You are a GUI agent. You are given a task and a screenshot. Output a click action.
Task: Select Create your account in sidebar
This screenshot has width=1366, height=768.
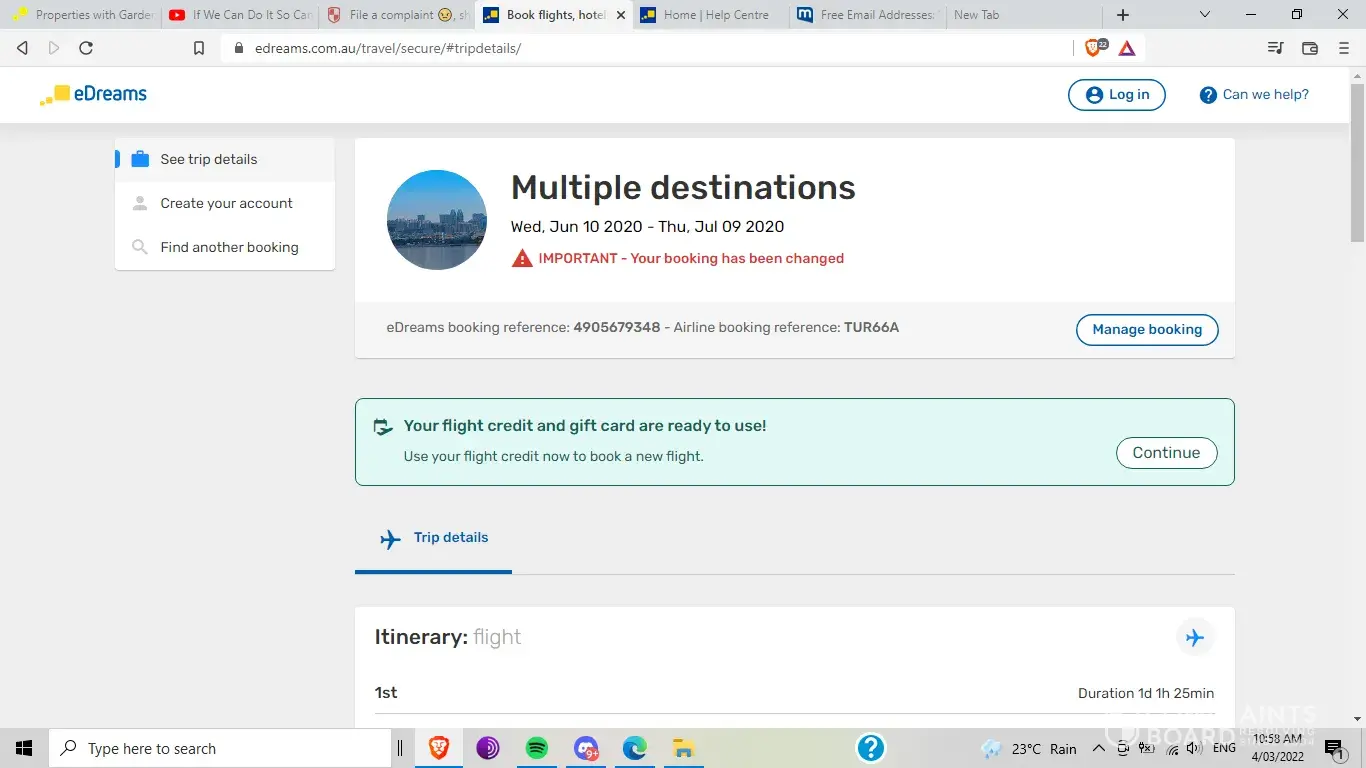226,203
